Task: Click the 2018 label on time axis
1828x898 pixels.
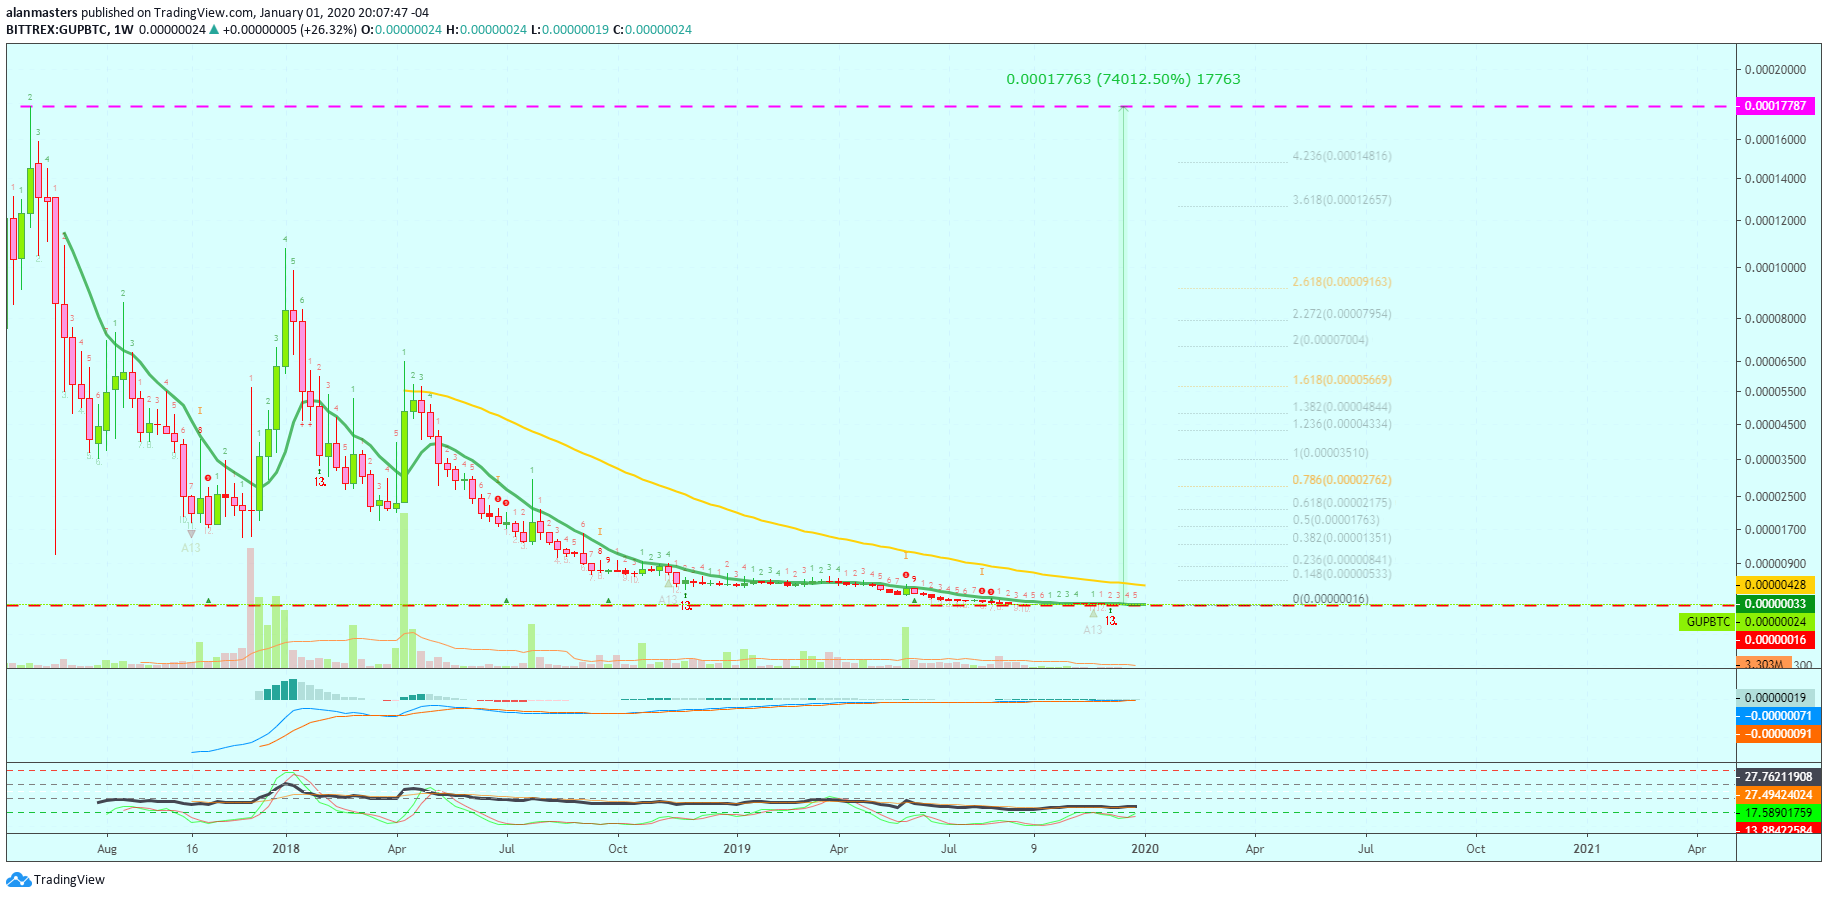Action: click(286, 849)
